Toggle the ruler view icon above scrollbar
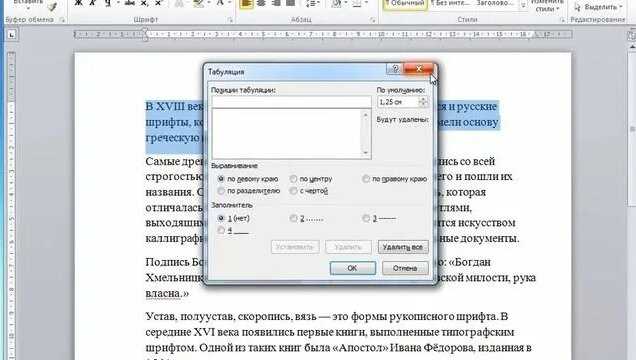 [632, 35]
